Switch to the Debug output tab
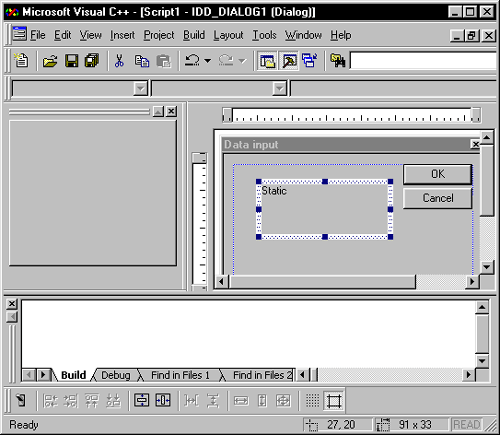This screenshot has width=500, height=435. [x=116, y=375]
